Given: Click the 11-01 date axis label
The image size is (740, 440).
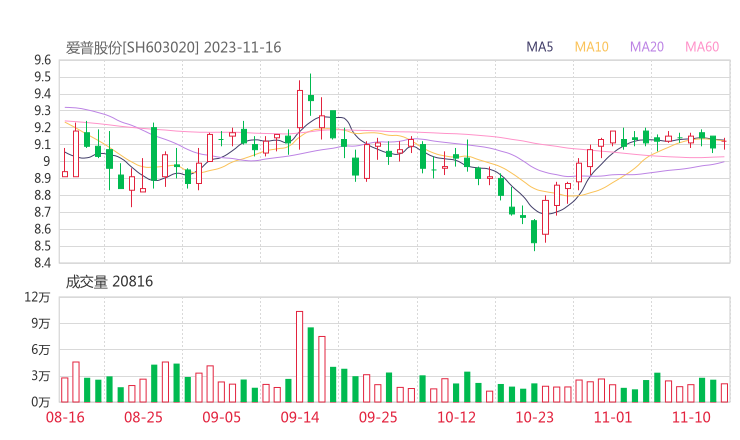Looking at the screenshot, I should [x=613, y=417].
